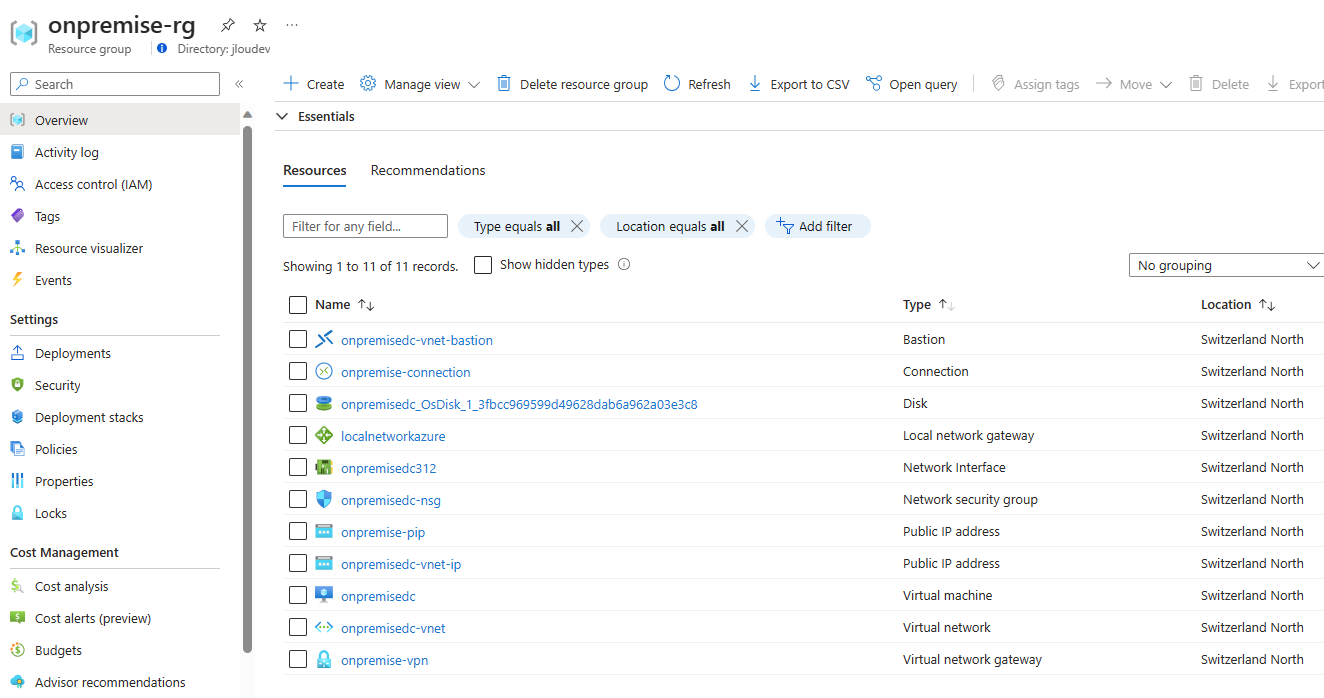
Task: Collapse the sidebar with double chevron
Action: [239, 84]
